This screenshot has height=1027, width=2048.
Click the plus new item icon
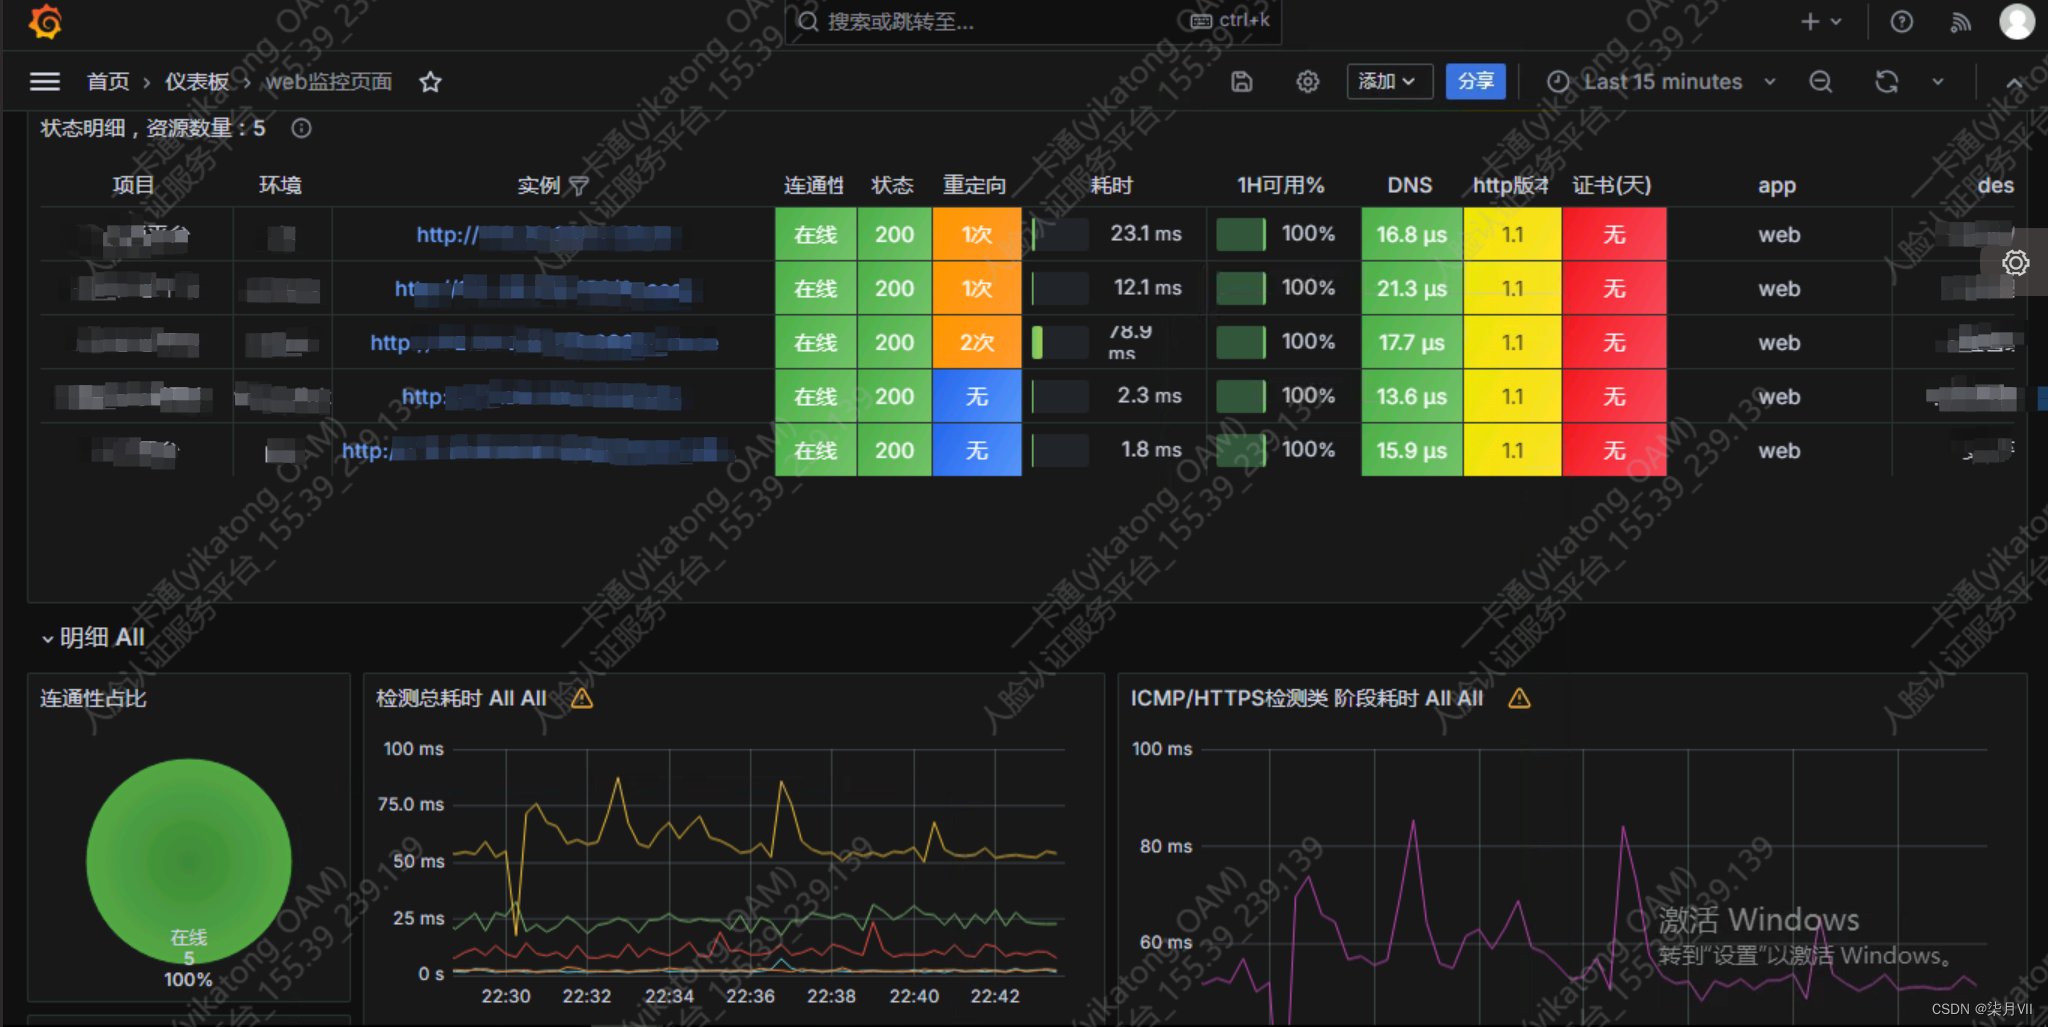[1810, 21]
